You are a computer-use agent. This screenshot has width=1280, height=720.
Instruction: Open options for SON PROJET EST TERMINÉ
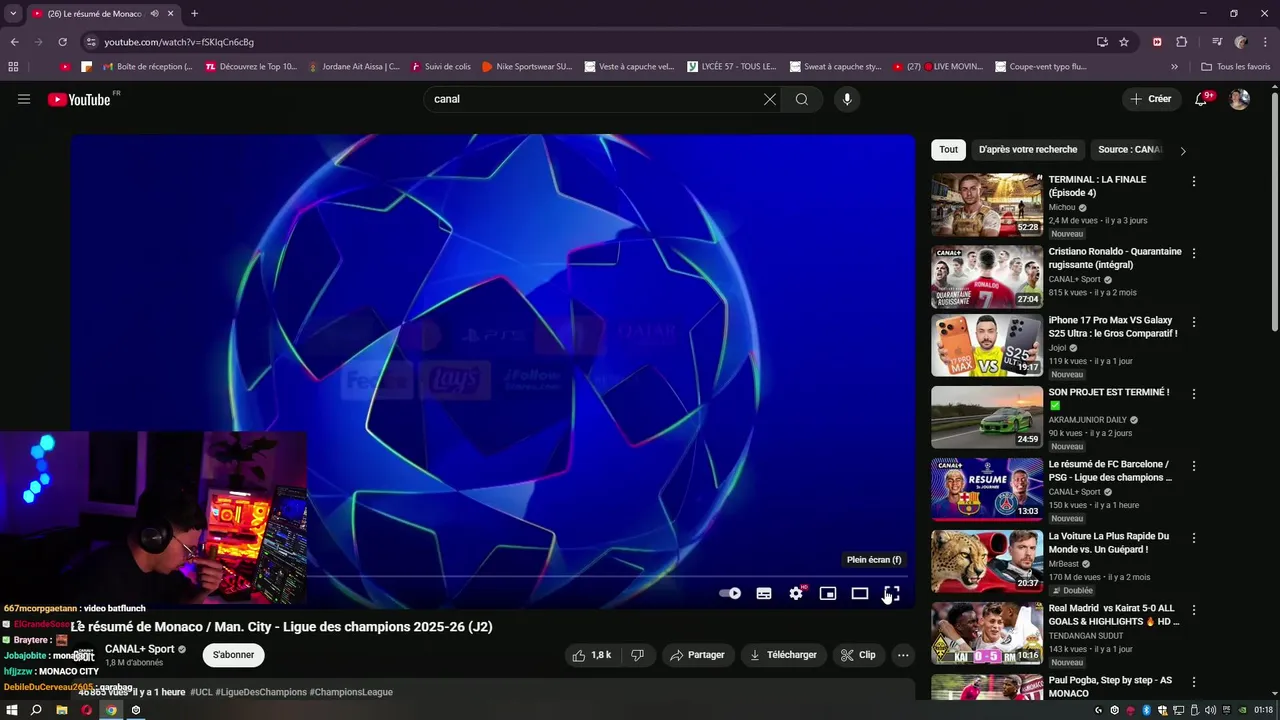pyautogui.click(x=1193, y=394)
